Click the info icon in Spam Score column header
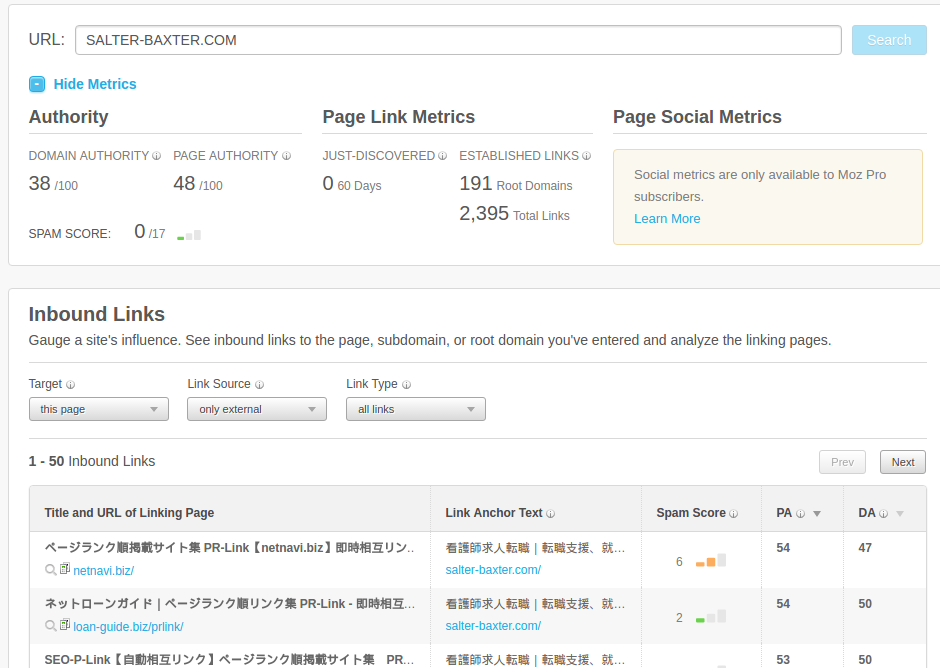Viewport: 940px width, 668px height. (733, 514)
